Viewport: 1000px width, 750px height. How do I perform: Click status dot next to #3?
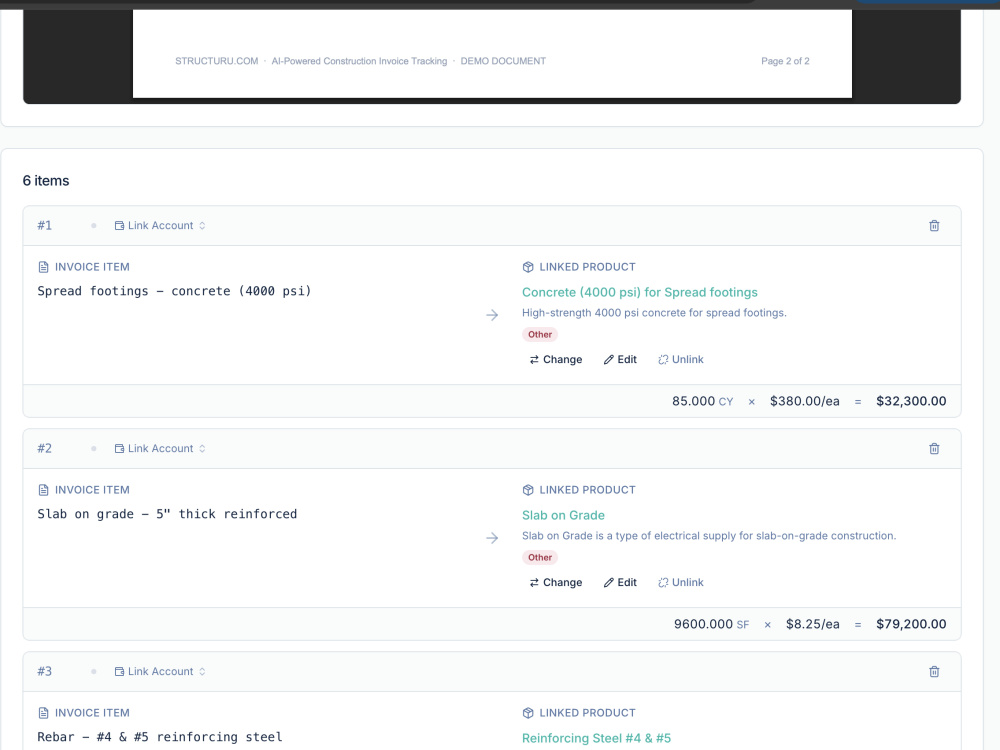94,672
